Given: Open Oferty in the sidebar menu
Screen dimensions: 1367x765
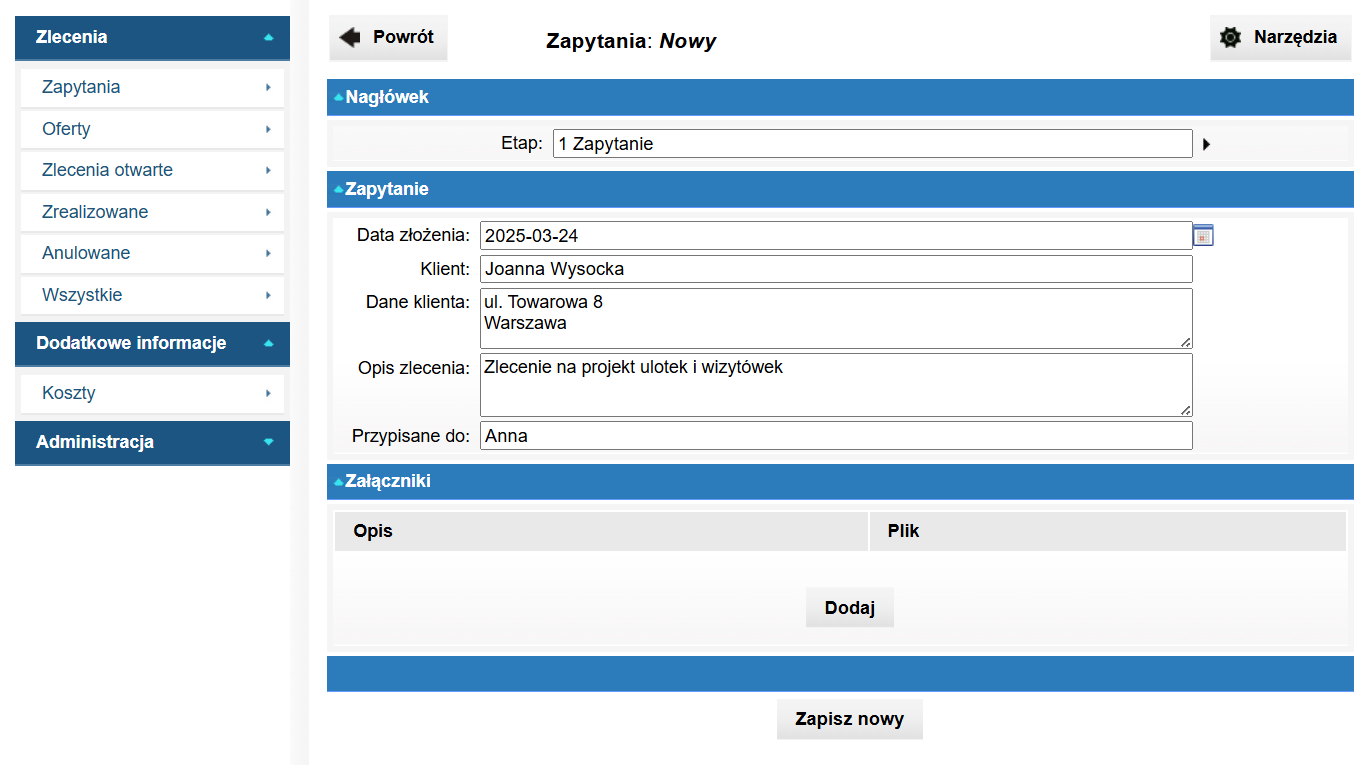Looking at the screenshot, I should [x=152, y=129].
